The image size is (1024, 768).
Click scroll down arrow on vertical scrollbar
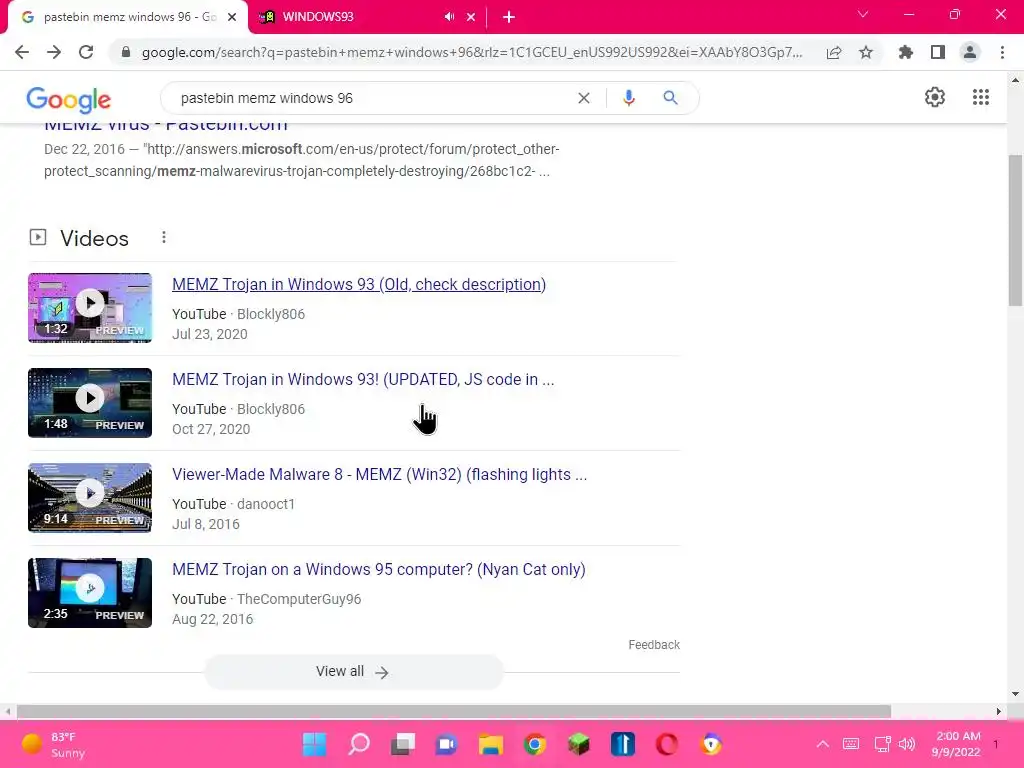[1015, 694]
